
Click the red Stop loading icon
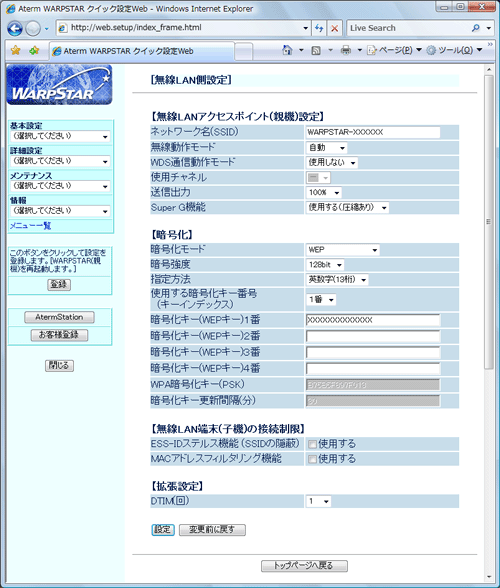[x=335, y=28]
